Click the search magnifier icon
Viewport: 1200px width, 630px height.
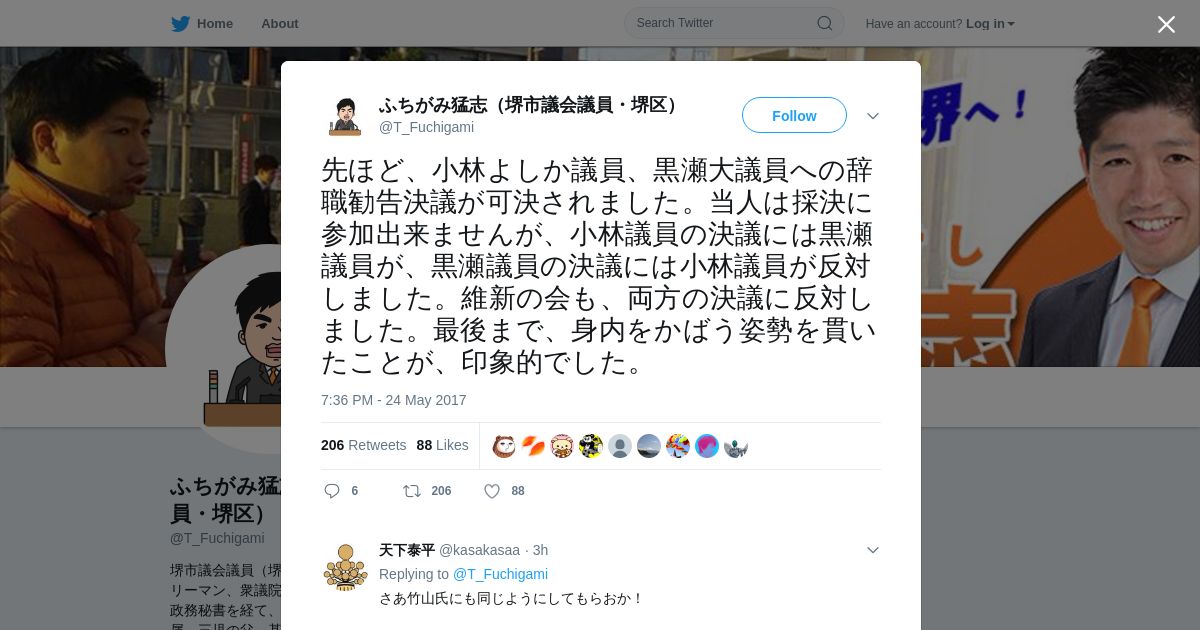coord(825,23)
